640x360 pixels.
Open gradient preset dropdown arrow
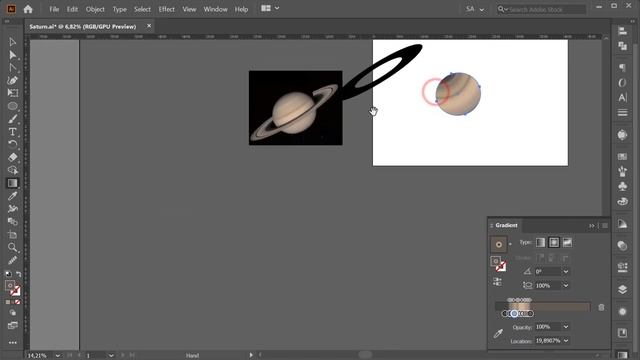(x=510, y=244)
